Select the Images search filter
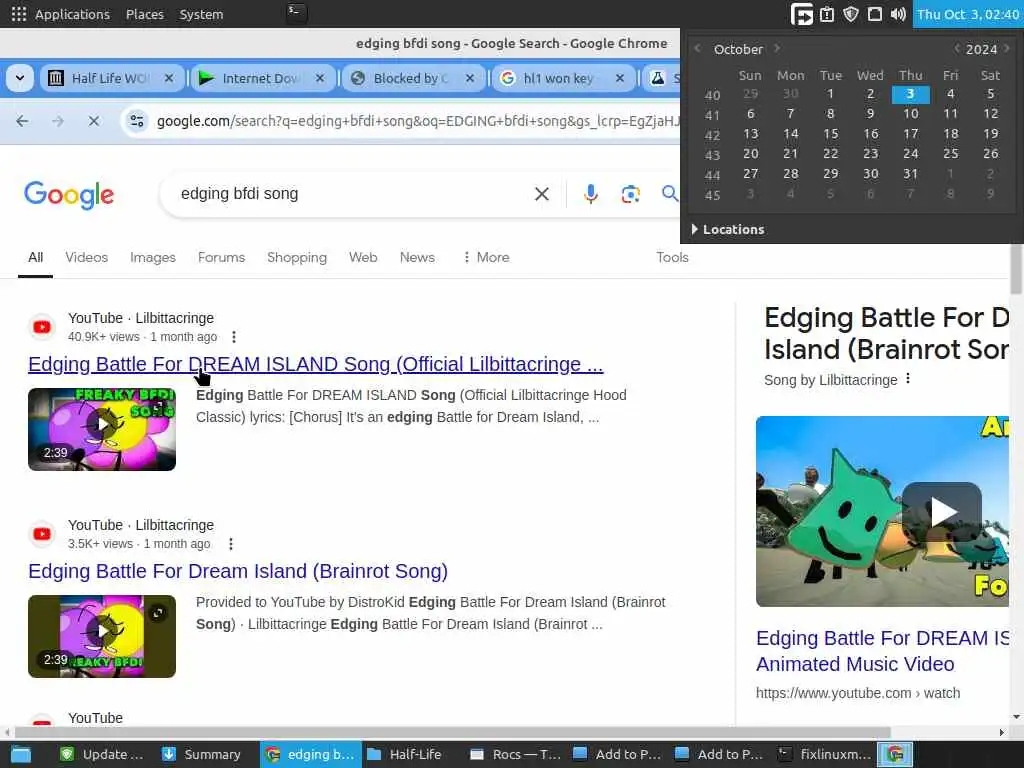The width and height of the screenshot is (1024, 768). (153, 257)
